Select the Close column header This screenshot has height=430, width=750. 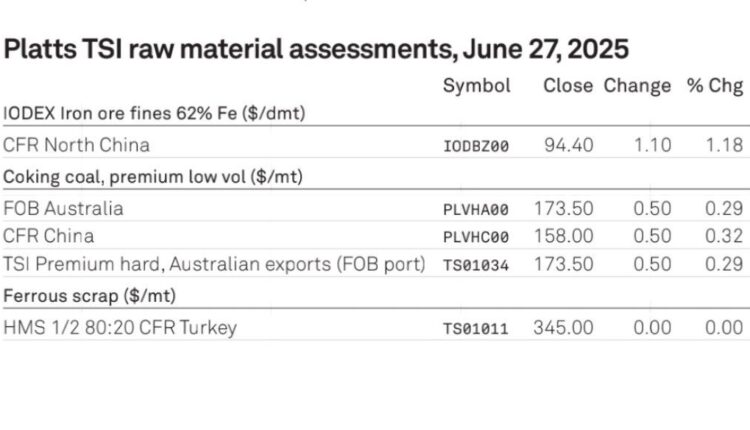[568, 86]
